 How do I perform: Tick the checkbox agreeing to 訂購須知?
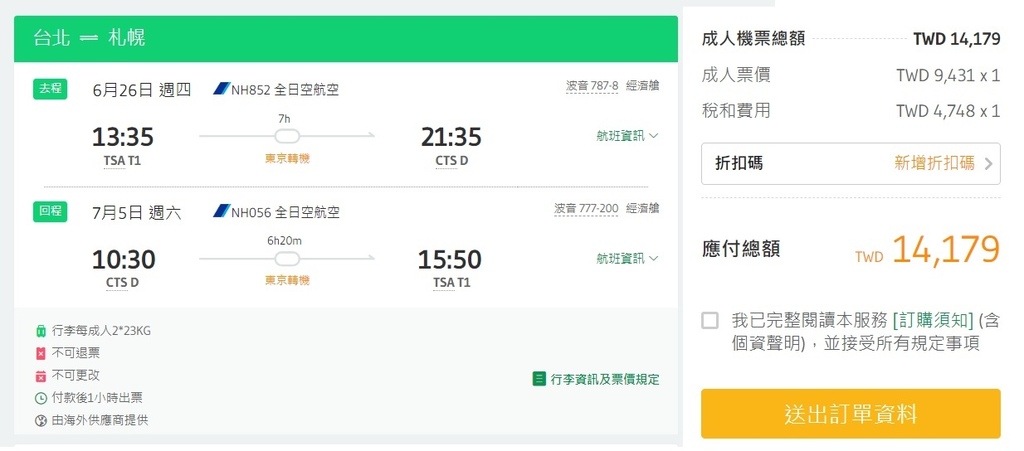pos(710,320)
